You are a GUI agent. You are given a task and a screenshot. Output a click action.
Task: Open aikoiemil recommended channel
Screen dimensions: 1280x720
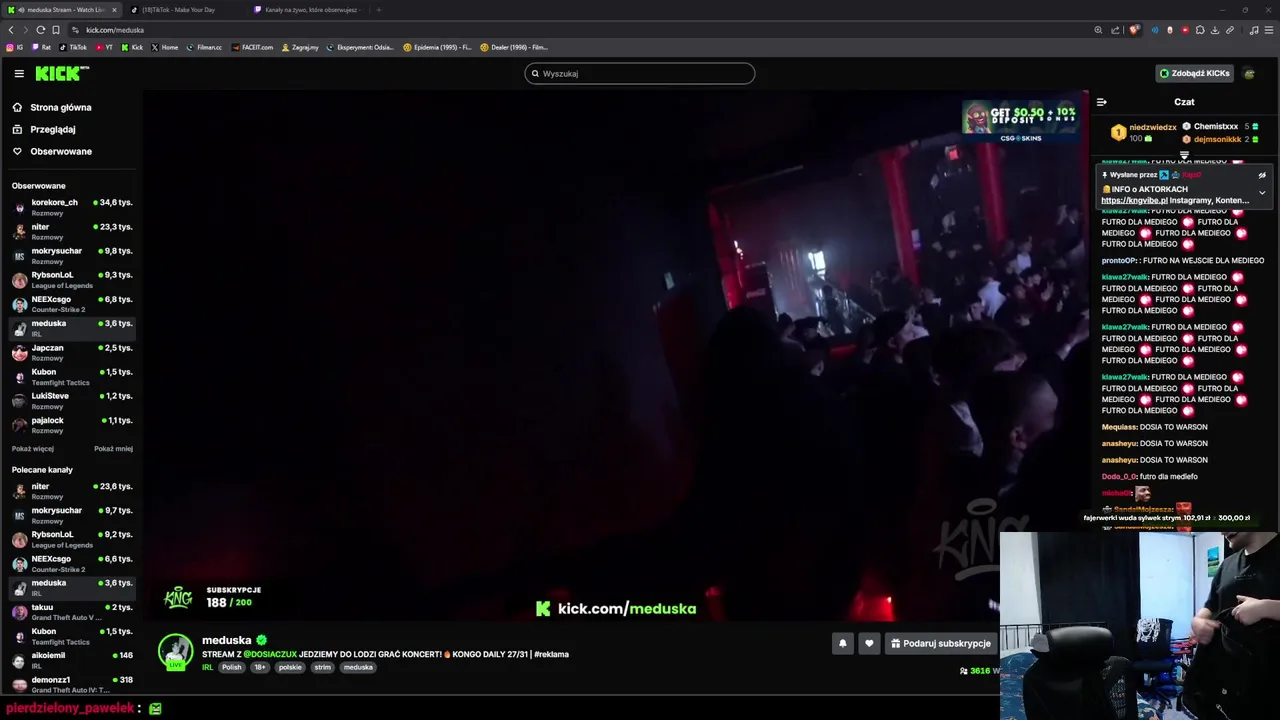pos(72,660)
